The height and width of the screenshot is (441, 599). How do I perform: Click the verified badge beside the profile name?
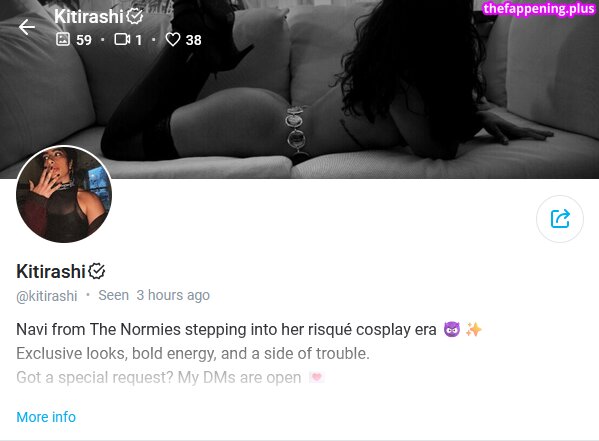[97, 271]
